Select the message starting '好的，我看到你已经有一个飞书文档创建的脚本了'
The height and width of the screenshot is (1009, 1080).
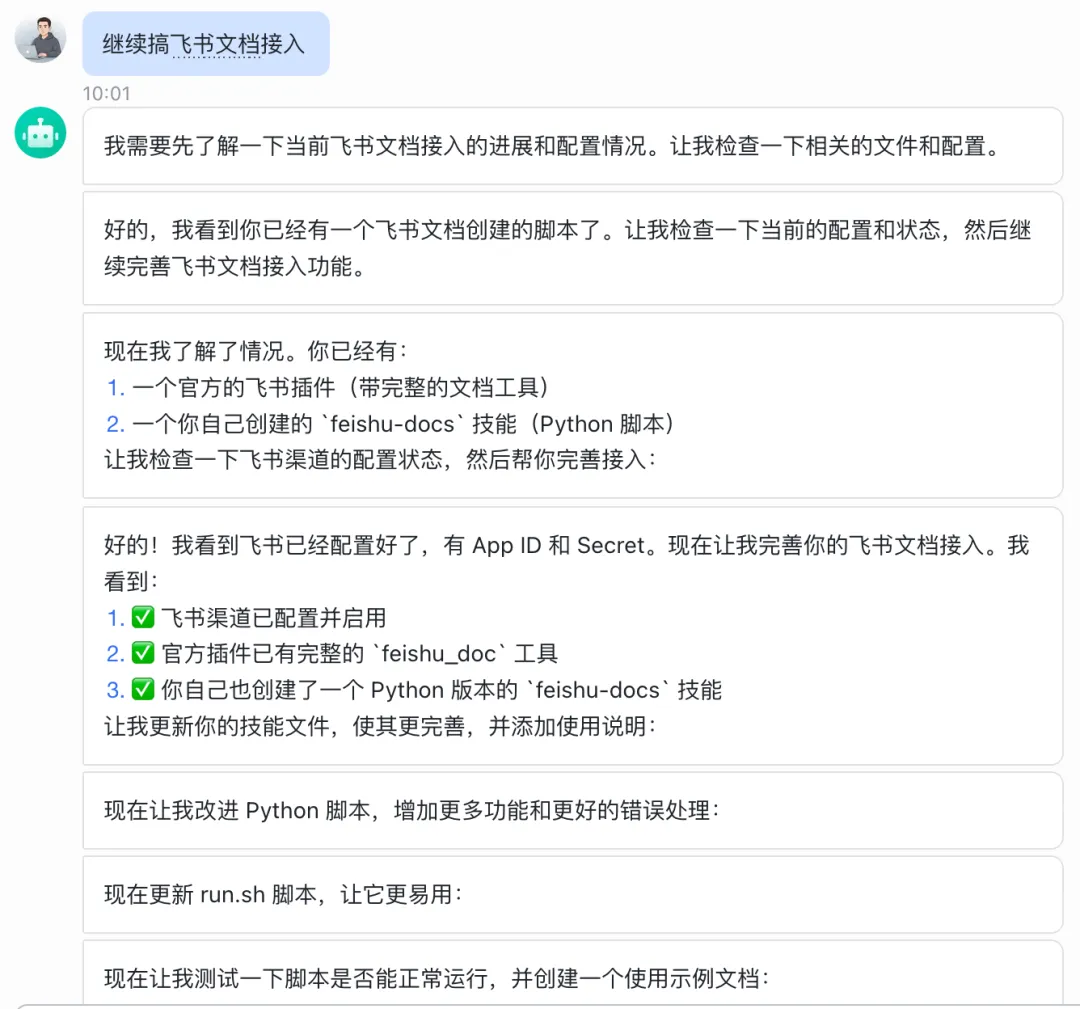point(572,248)
